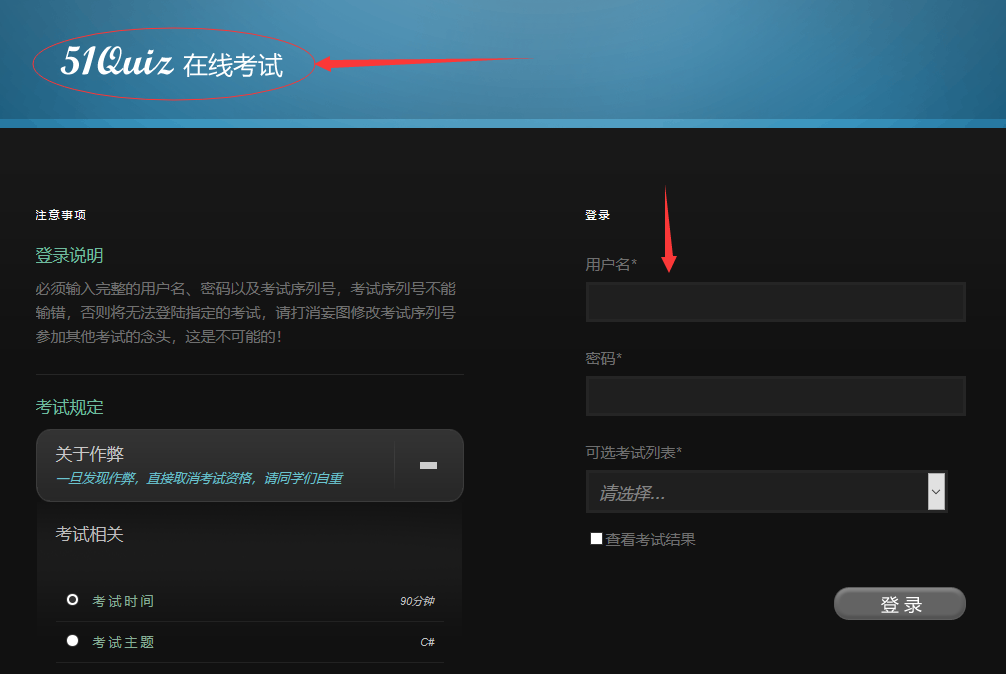This screenshot has height=674, width=1006.
Task: Click the C# exam subject value
Action: tap(427, 642)
